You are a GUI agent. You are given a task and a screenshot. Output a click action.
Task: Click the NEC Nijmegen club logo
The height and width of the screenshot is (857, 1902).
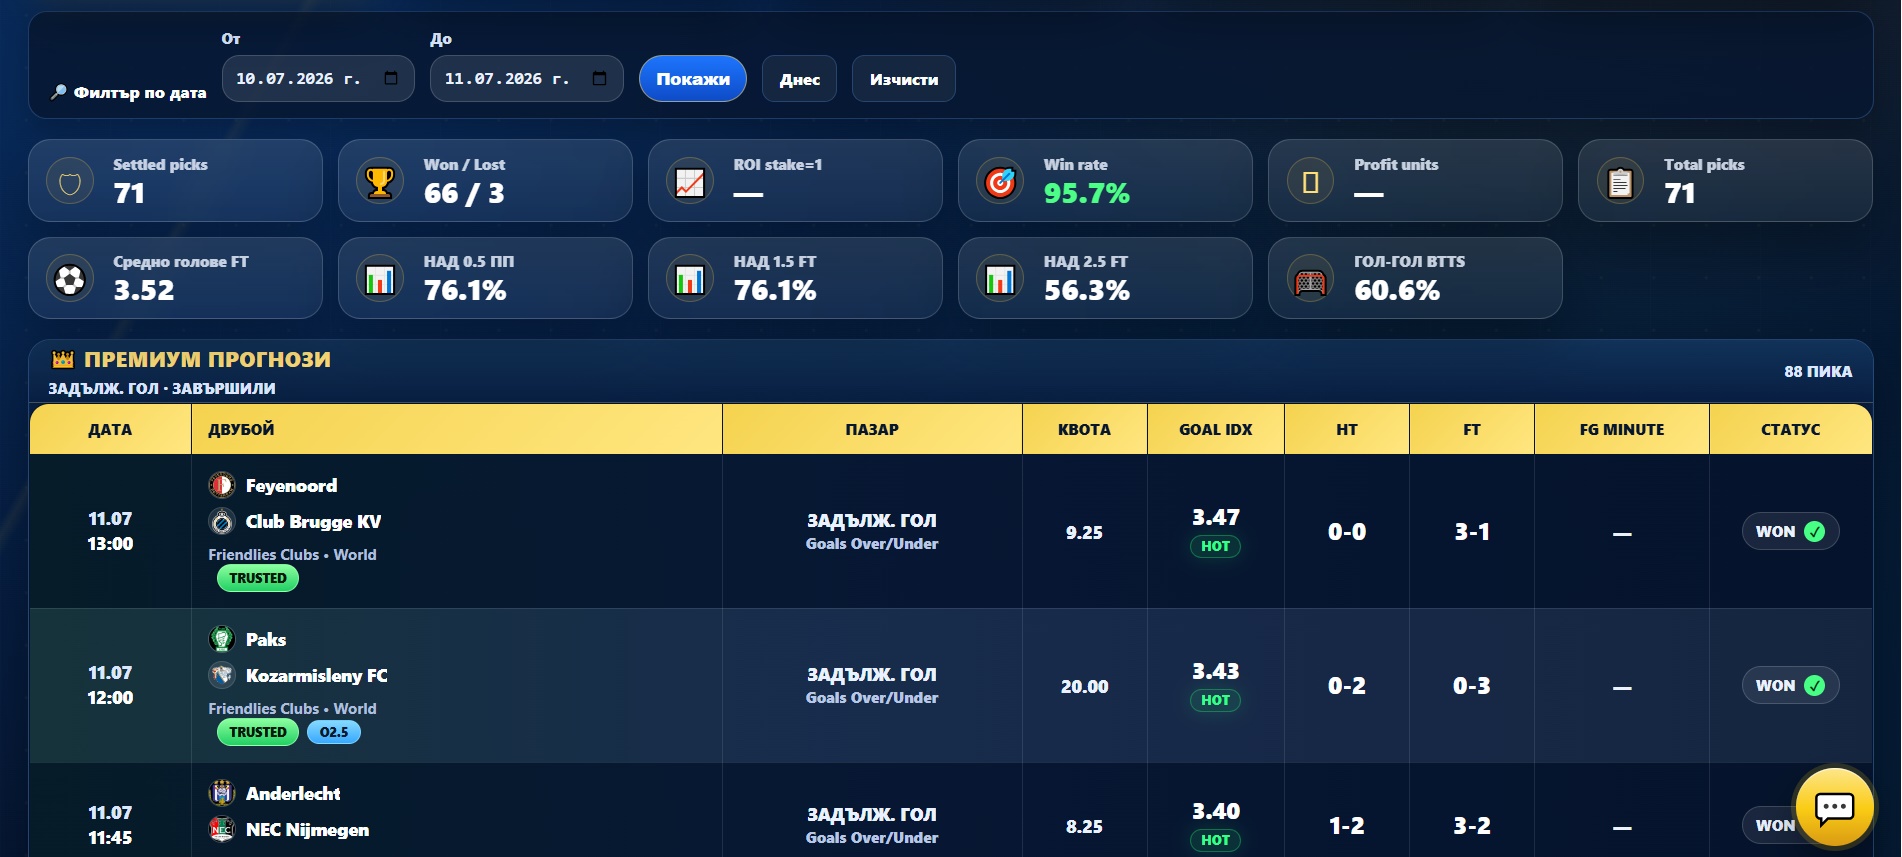[222, 830]
